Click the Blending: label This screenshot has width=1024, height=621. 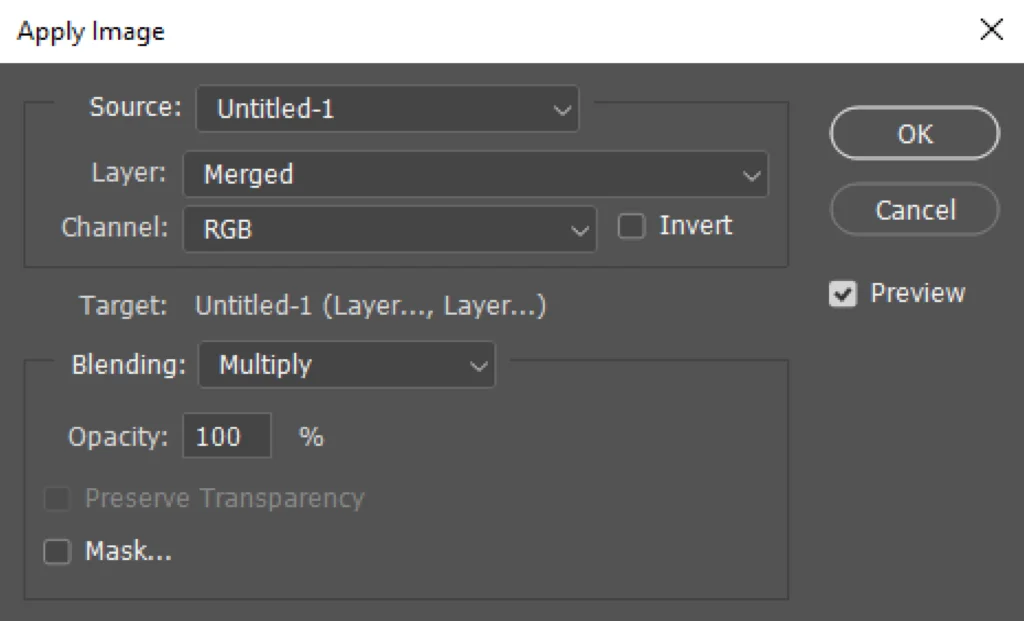[x=129, y=365]
